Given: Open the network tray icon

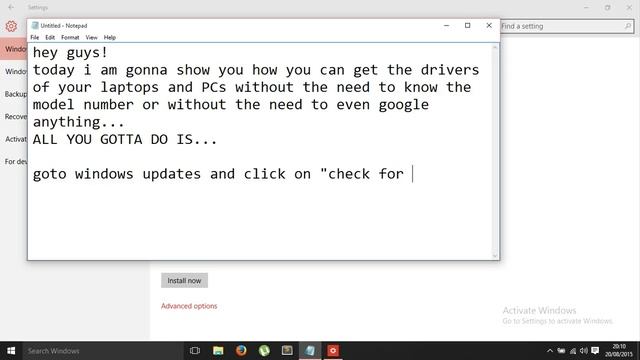Looking at the screenshot, I should pos(573,351).
